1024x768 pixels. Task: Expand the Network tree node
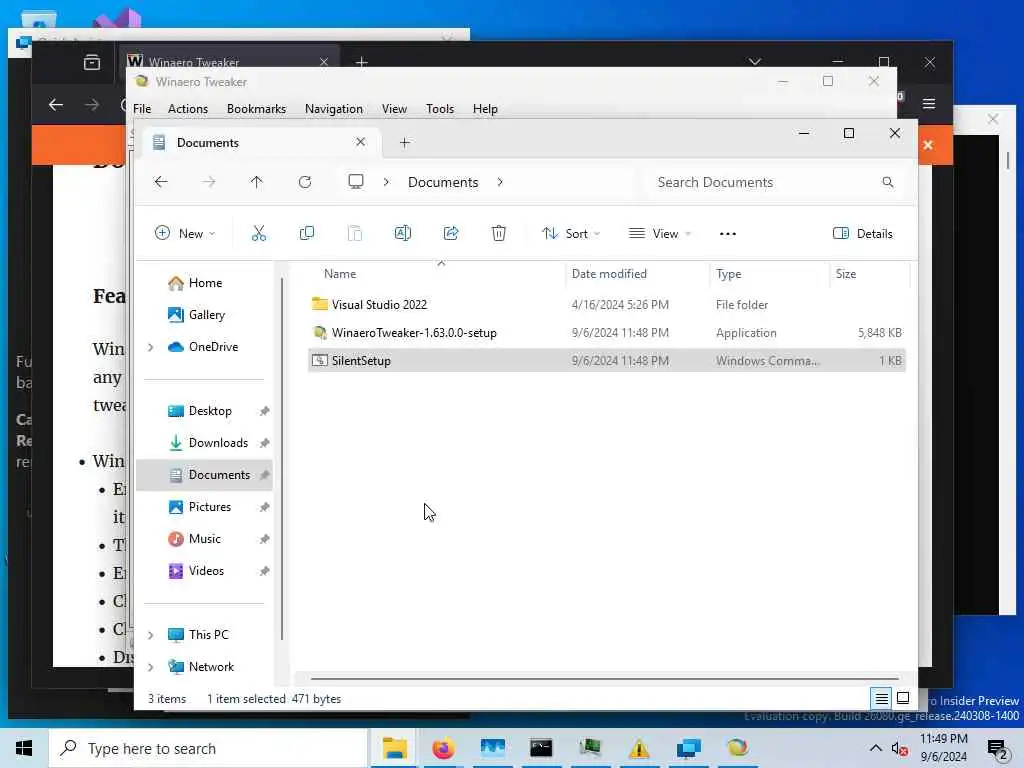pyautogui.click(x=151, y=667)
